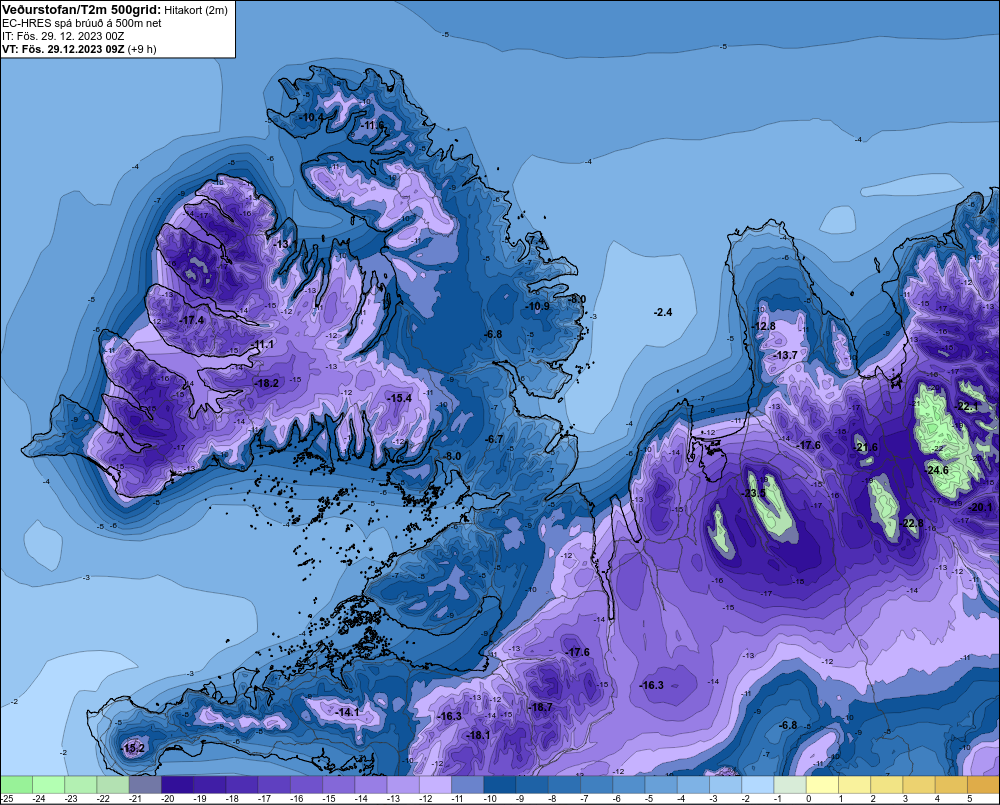Click the '-15.4' temperature value on map

pyautogui.click(x=399, y=398)
